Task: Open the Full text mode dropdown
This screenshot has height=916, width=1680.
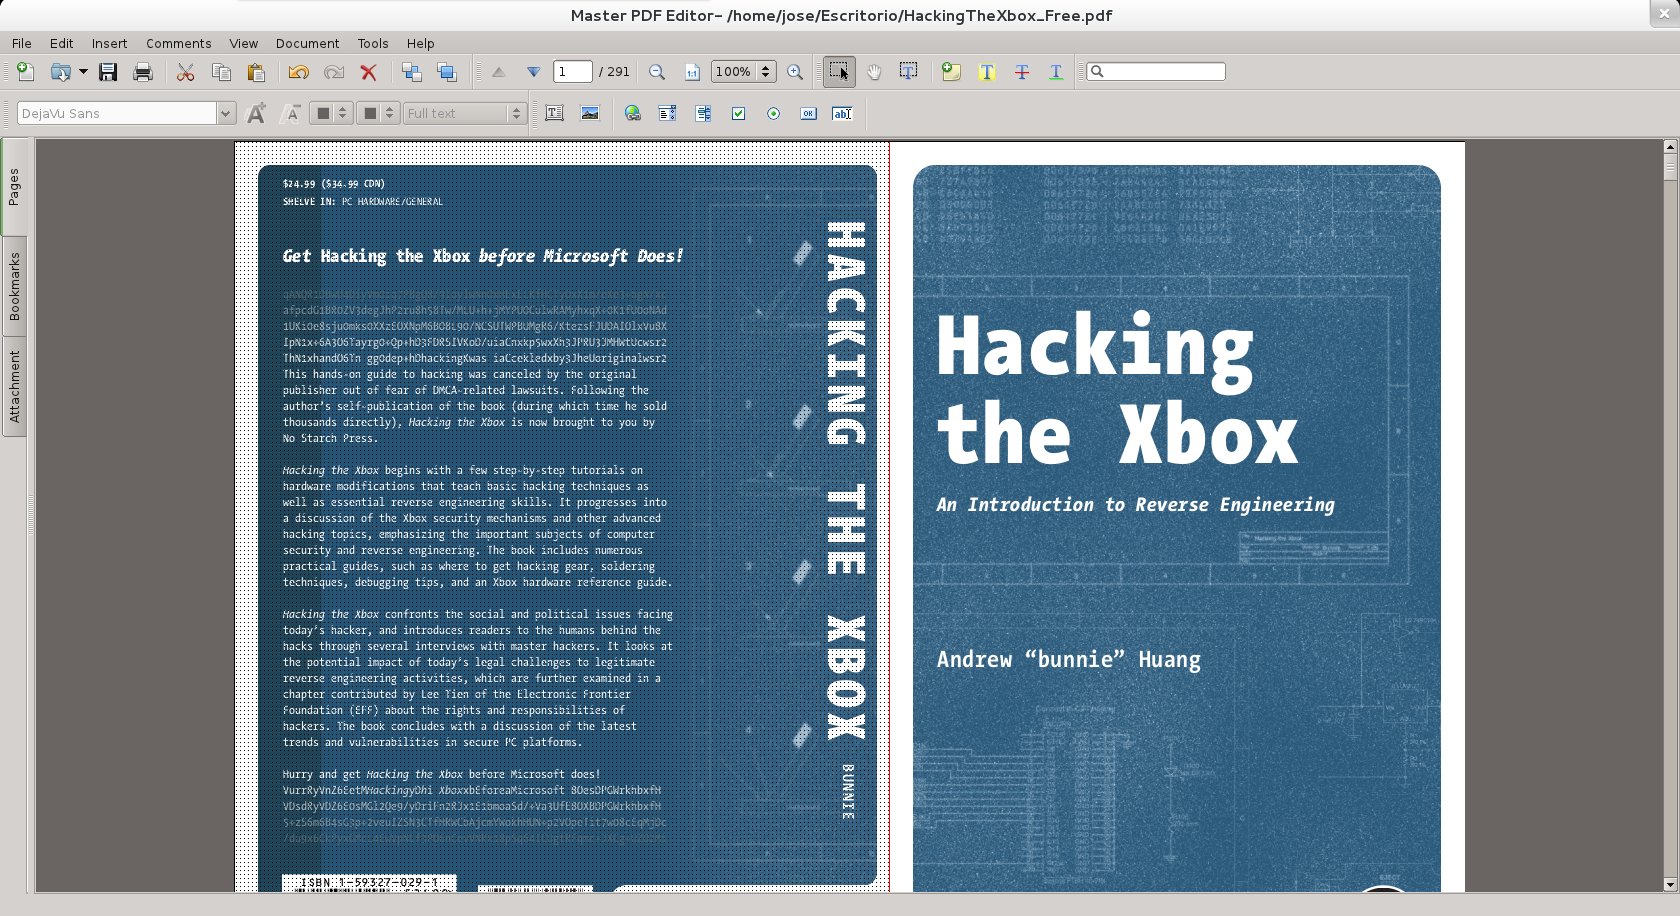Action: click(465, 113)
